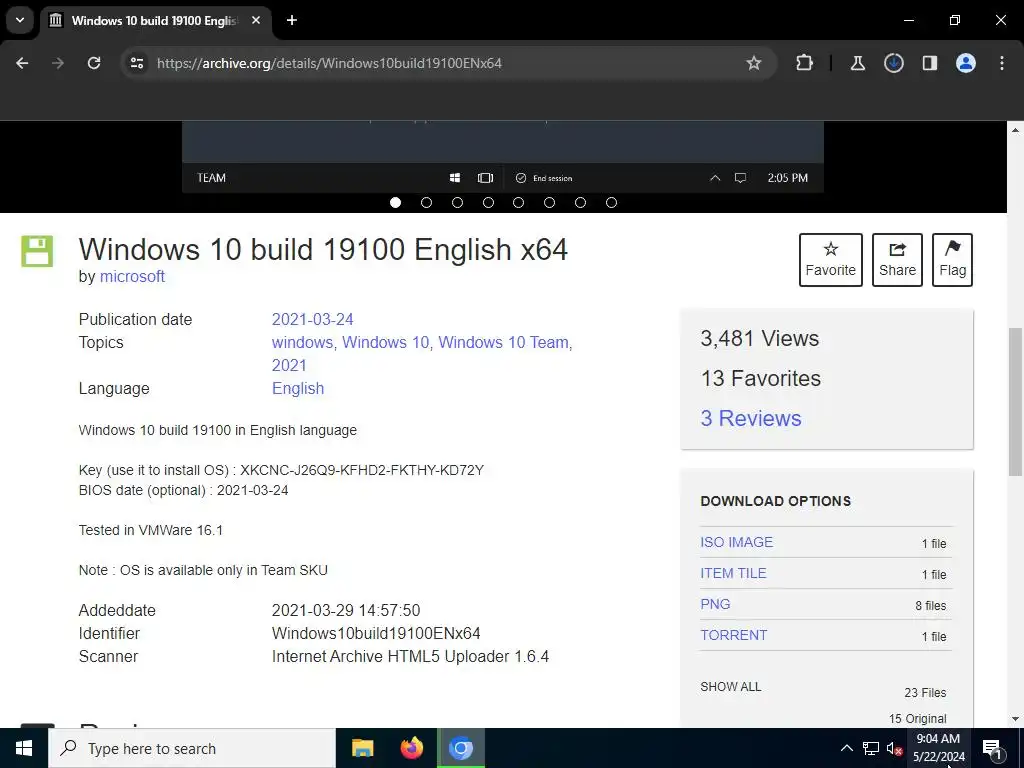Open Firefox from the taskbar
Image resolution: width=1024 pixels, height=768 pixels.
click(x=411, y=748)
